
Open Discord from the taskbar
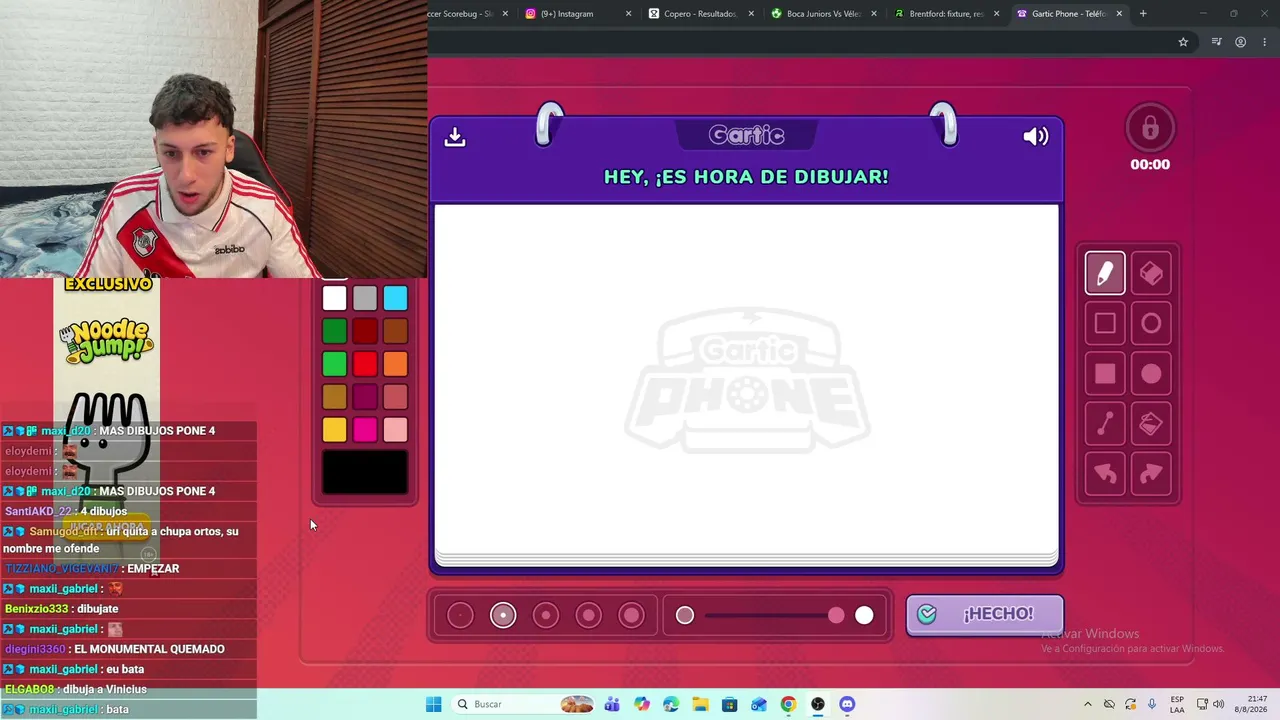tap(847, 704)
